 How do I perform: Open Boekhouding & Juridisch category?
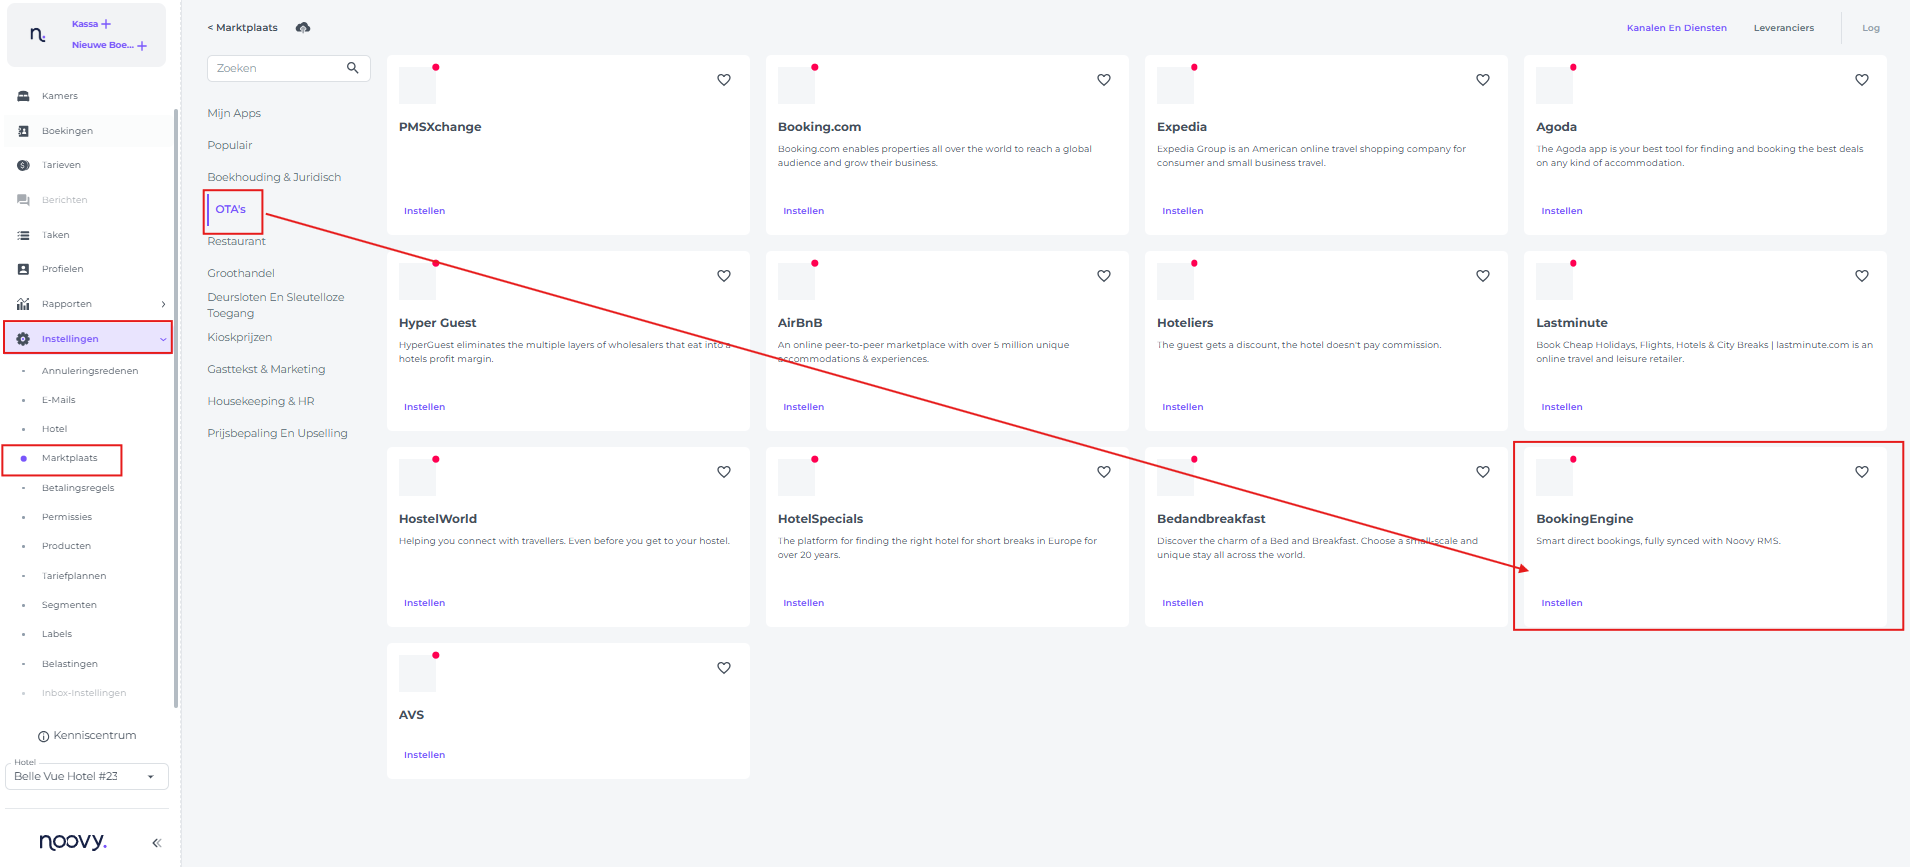pyautogui.click(x=274, y=177)
